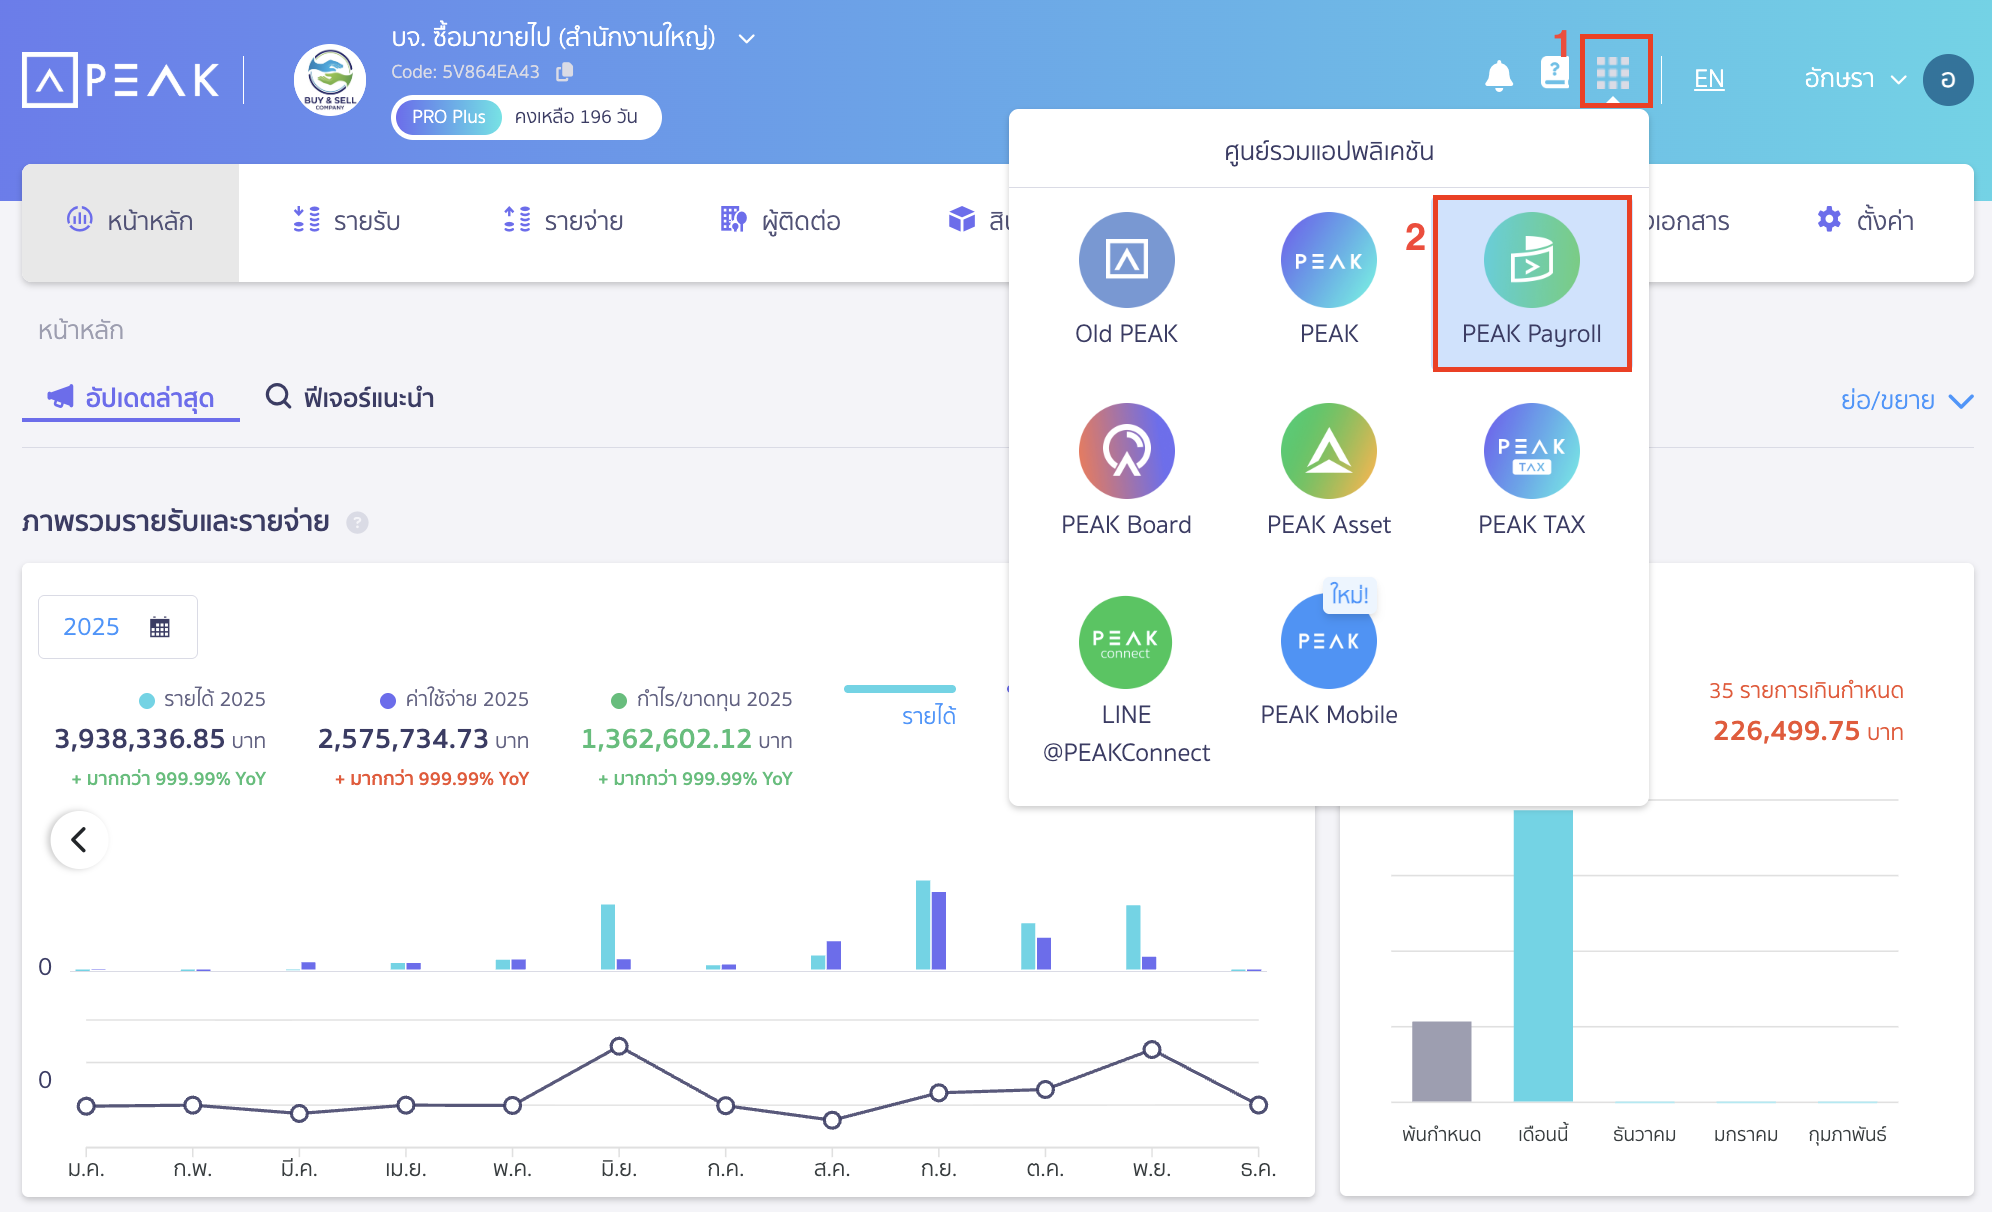Copy the company code 5V864EA43
Image resolution: width=1992 pixels, height=1212 pixels.
click(563, 71)
